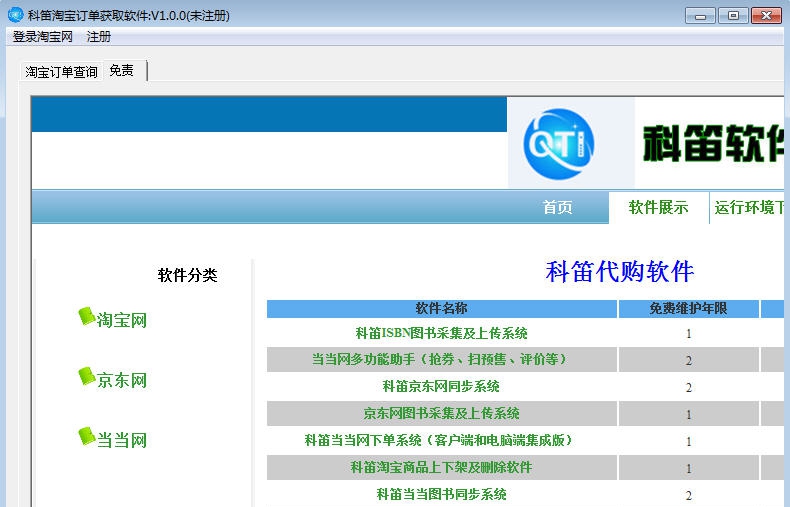This screenshot has width=790, height=507.
Task: Open 科笛京东网同步系统 link
Action: pyautogui.click(x=441, y=387)
